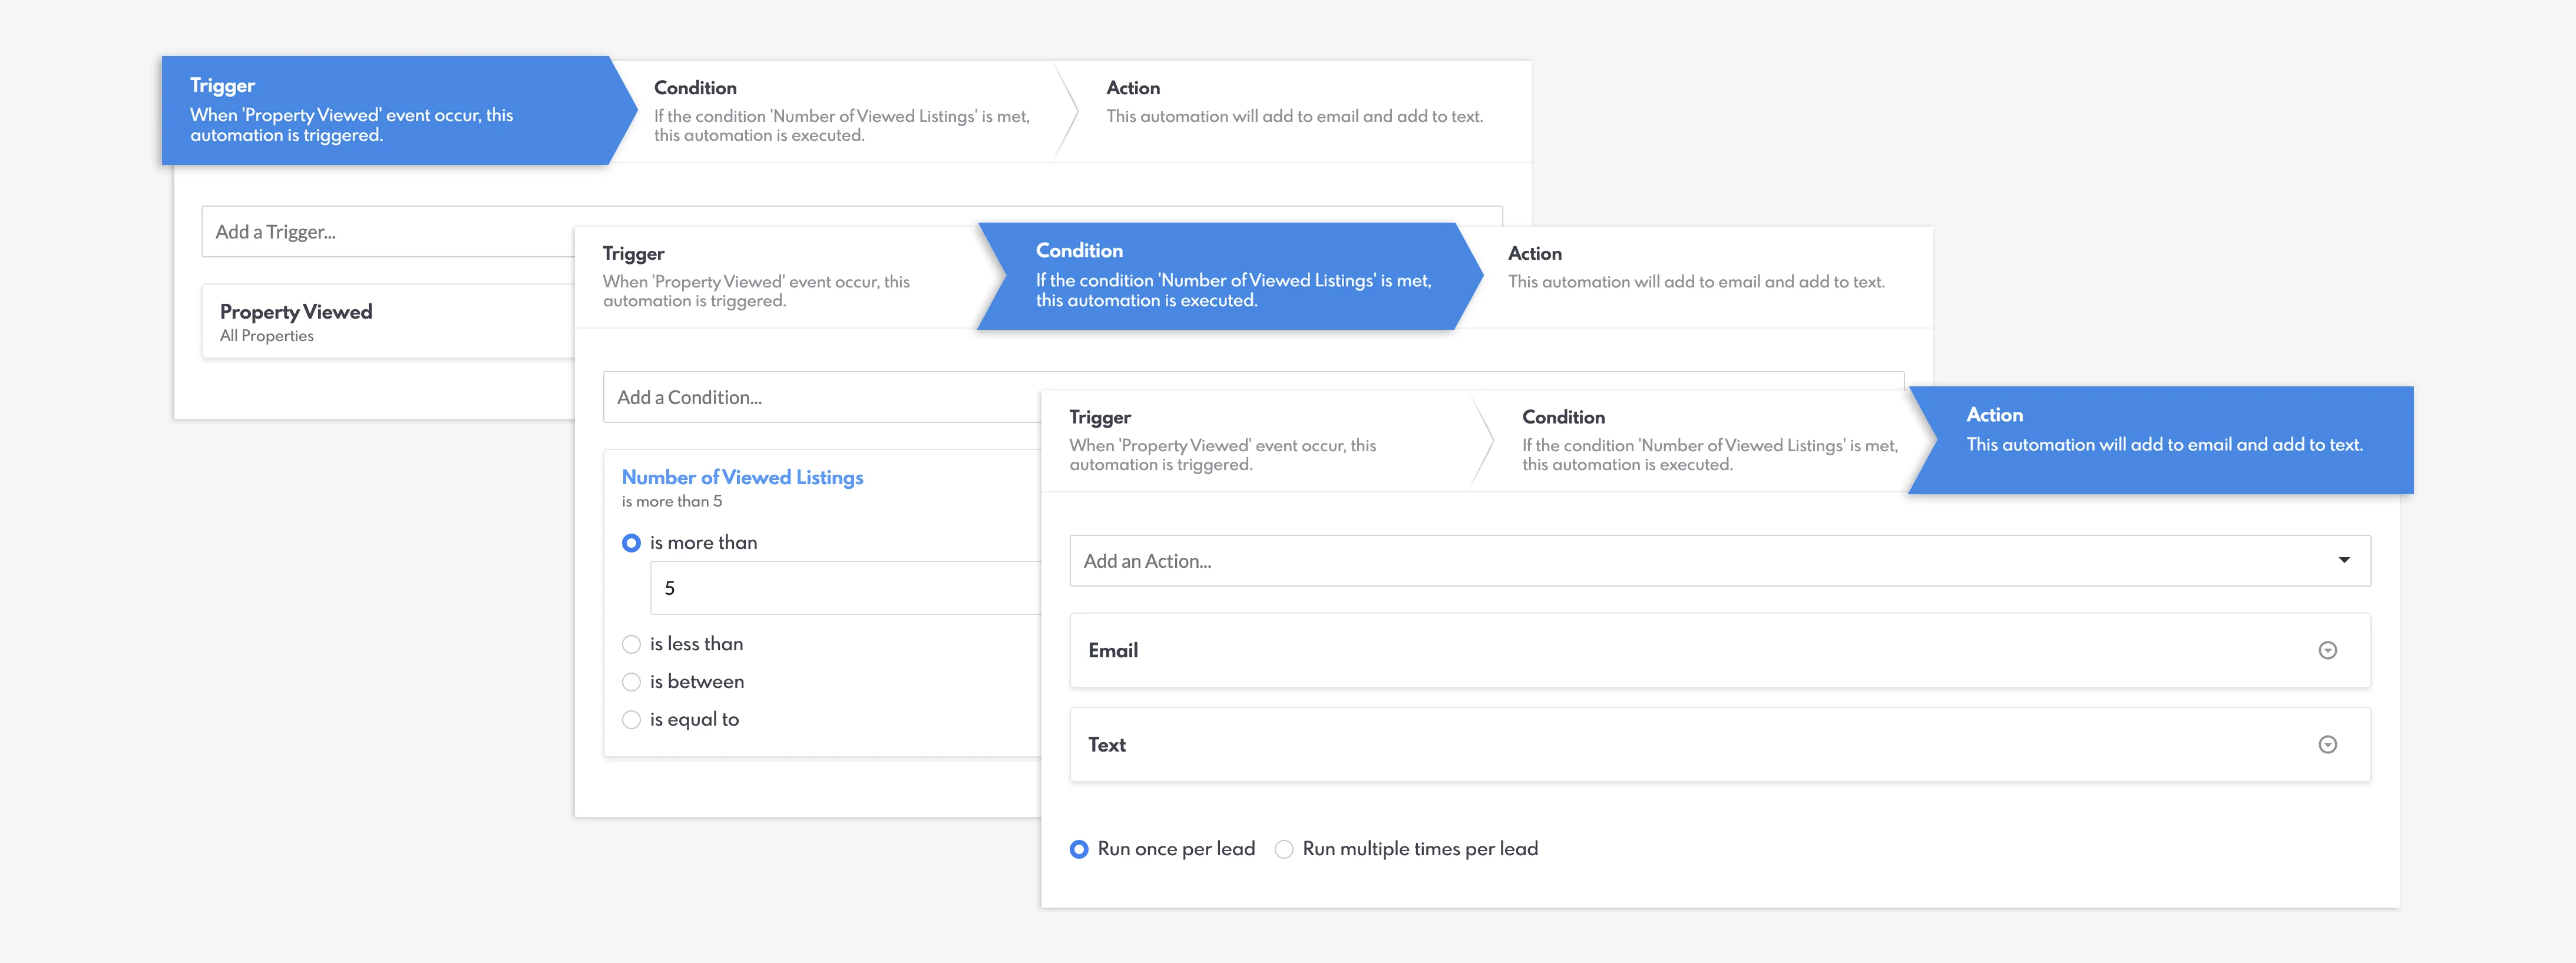
Task: Enable 'Run once per lead' option
Action: 1079,849
